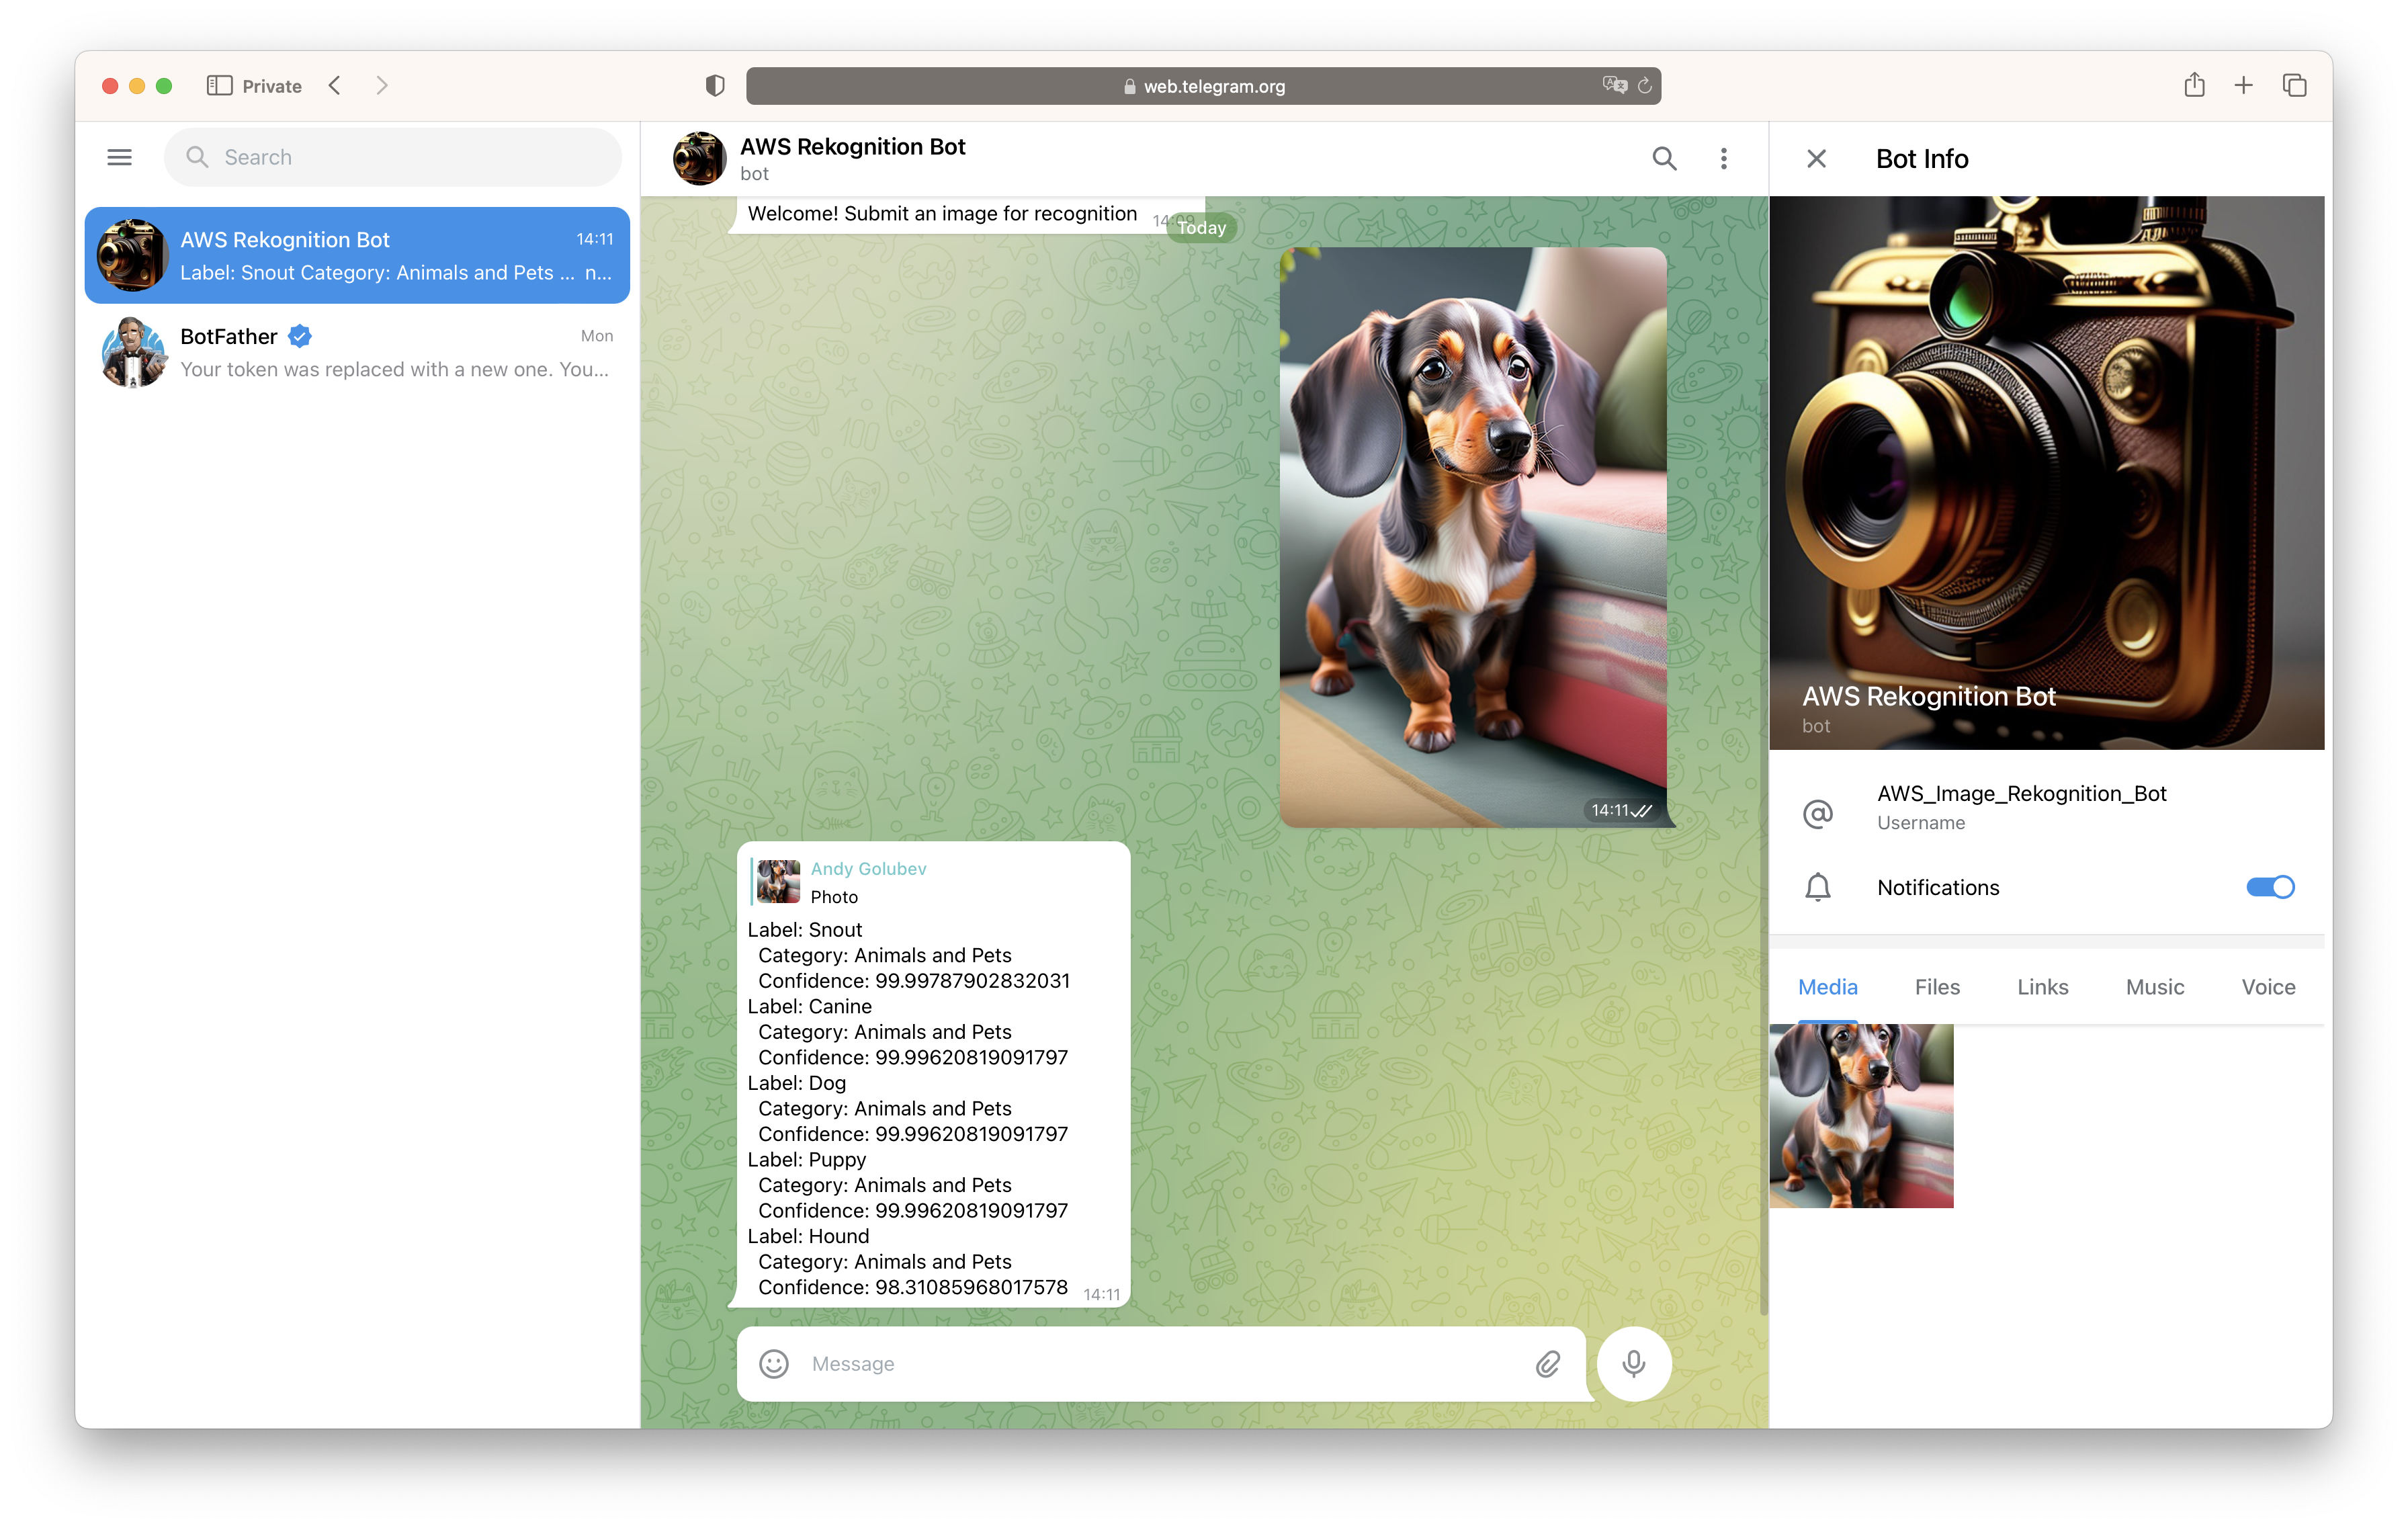Open the emoji picker
The width and height of the screenshot is (2408, 1528).
tap(774, 1363)
